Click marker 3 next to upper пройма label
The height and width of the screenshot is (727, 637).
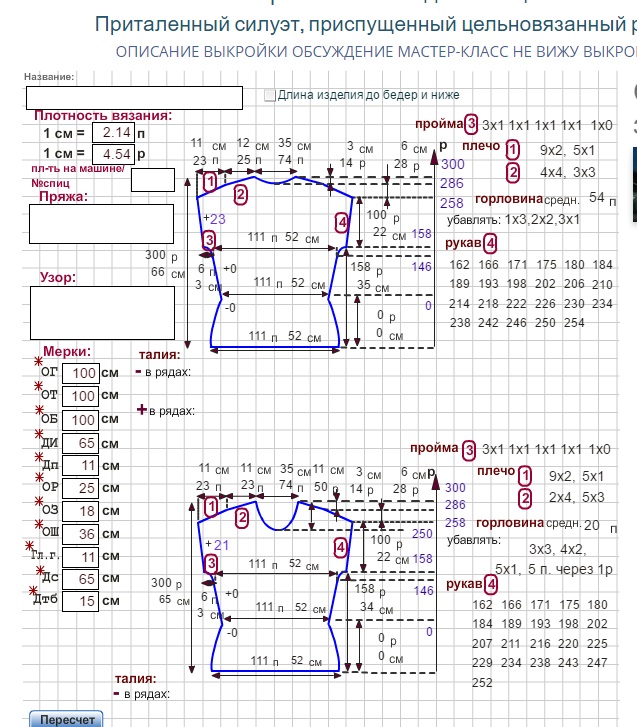(471, 124)
